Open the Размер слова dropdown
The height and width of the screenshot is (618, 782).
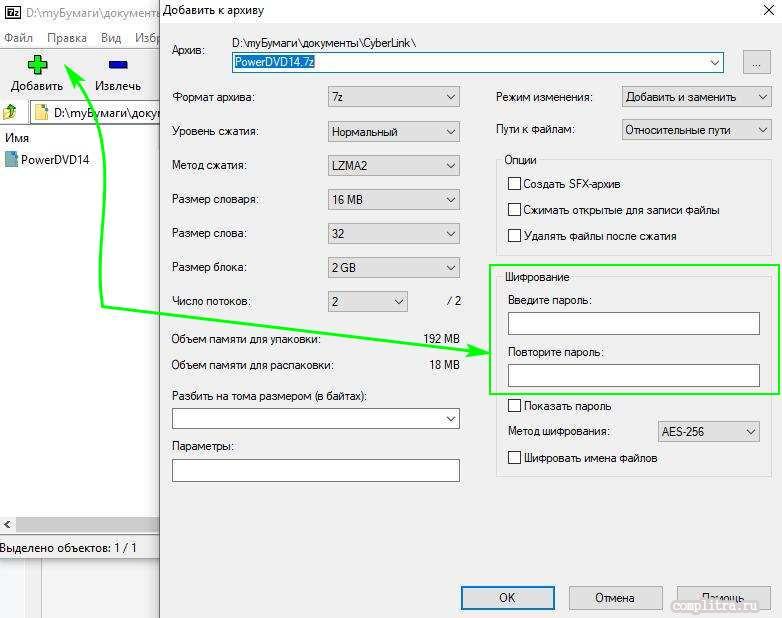tap(393, 233)
